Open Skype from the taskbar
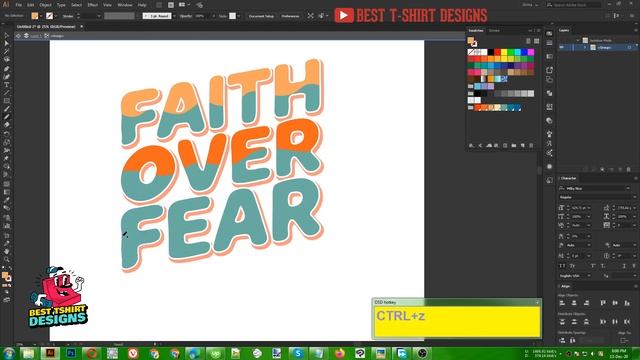The width and height of the screenshot is (640, 360). (x=298, y=353)
